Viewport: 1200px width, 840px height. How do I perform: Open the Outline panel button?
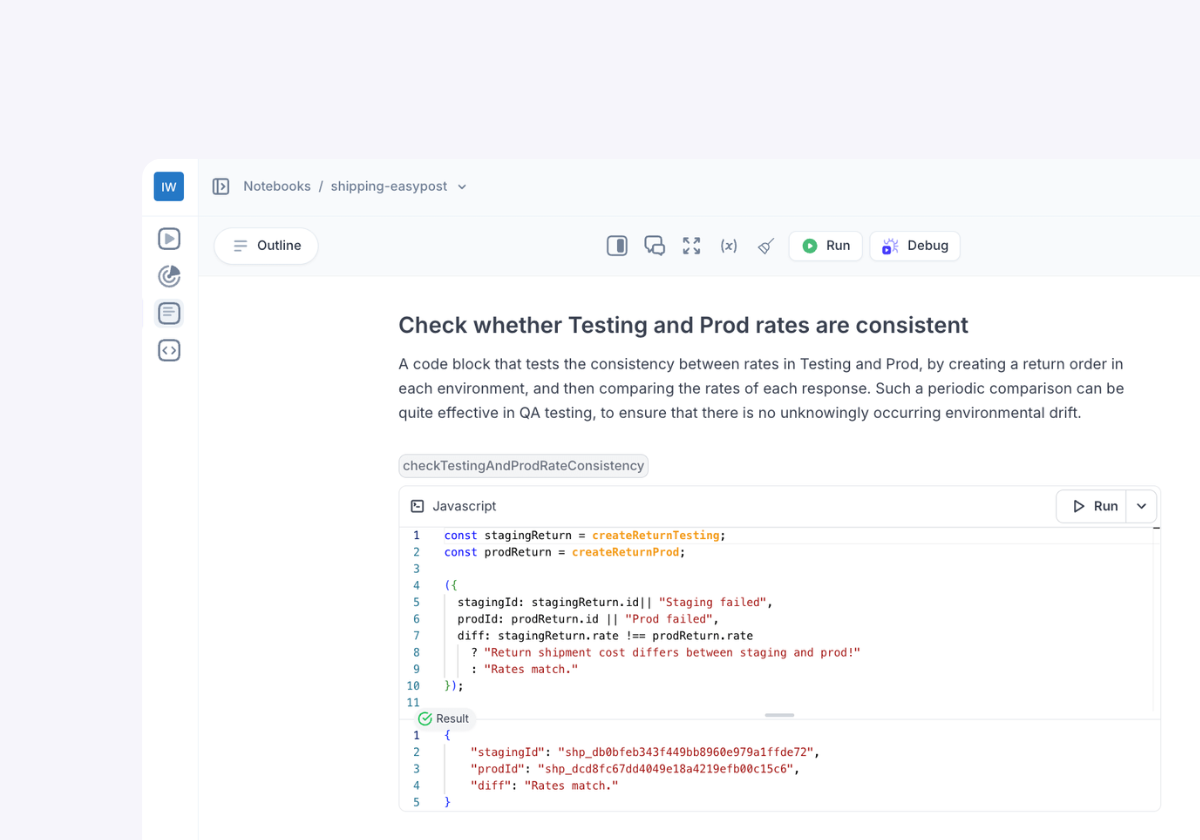pos(266,246)
